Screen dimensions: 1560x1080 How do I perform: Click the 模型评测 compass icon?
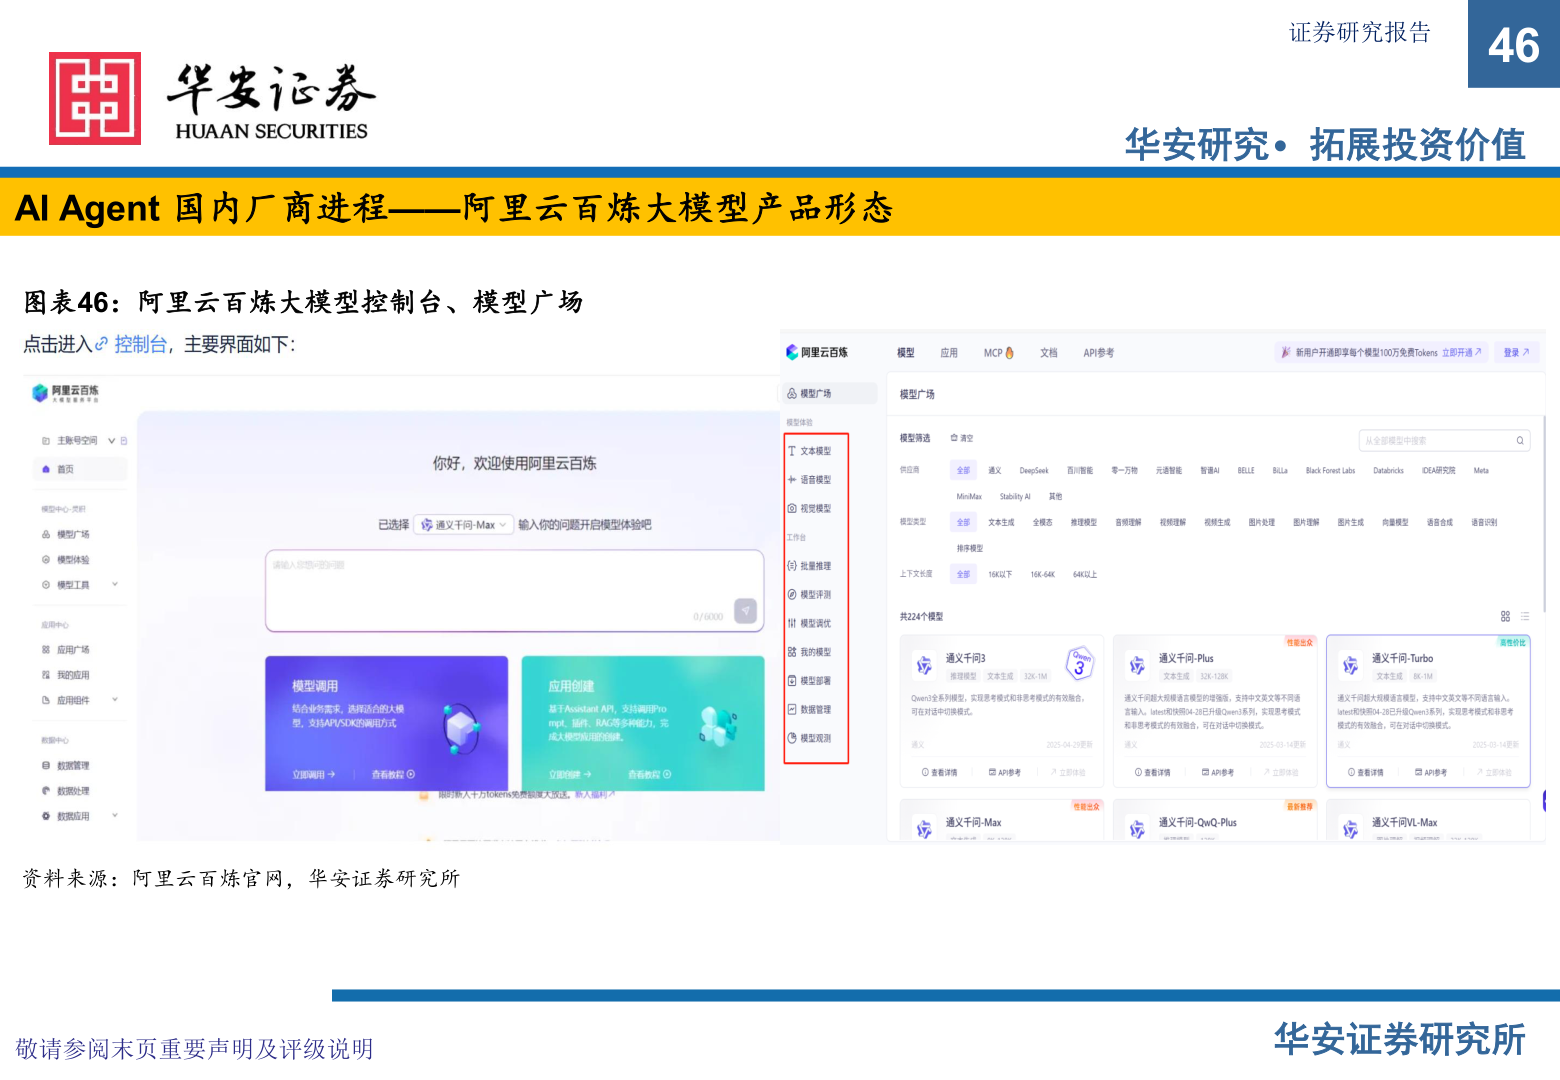click(792, 594)
